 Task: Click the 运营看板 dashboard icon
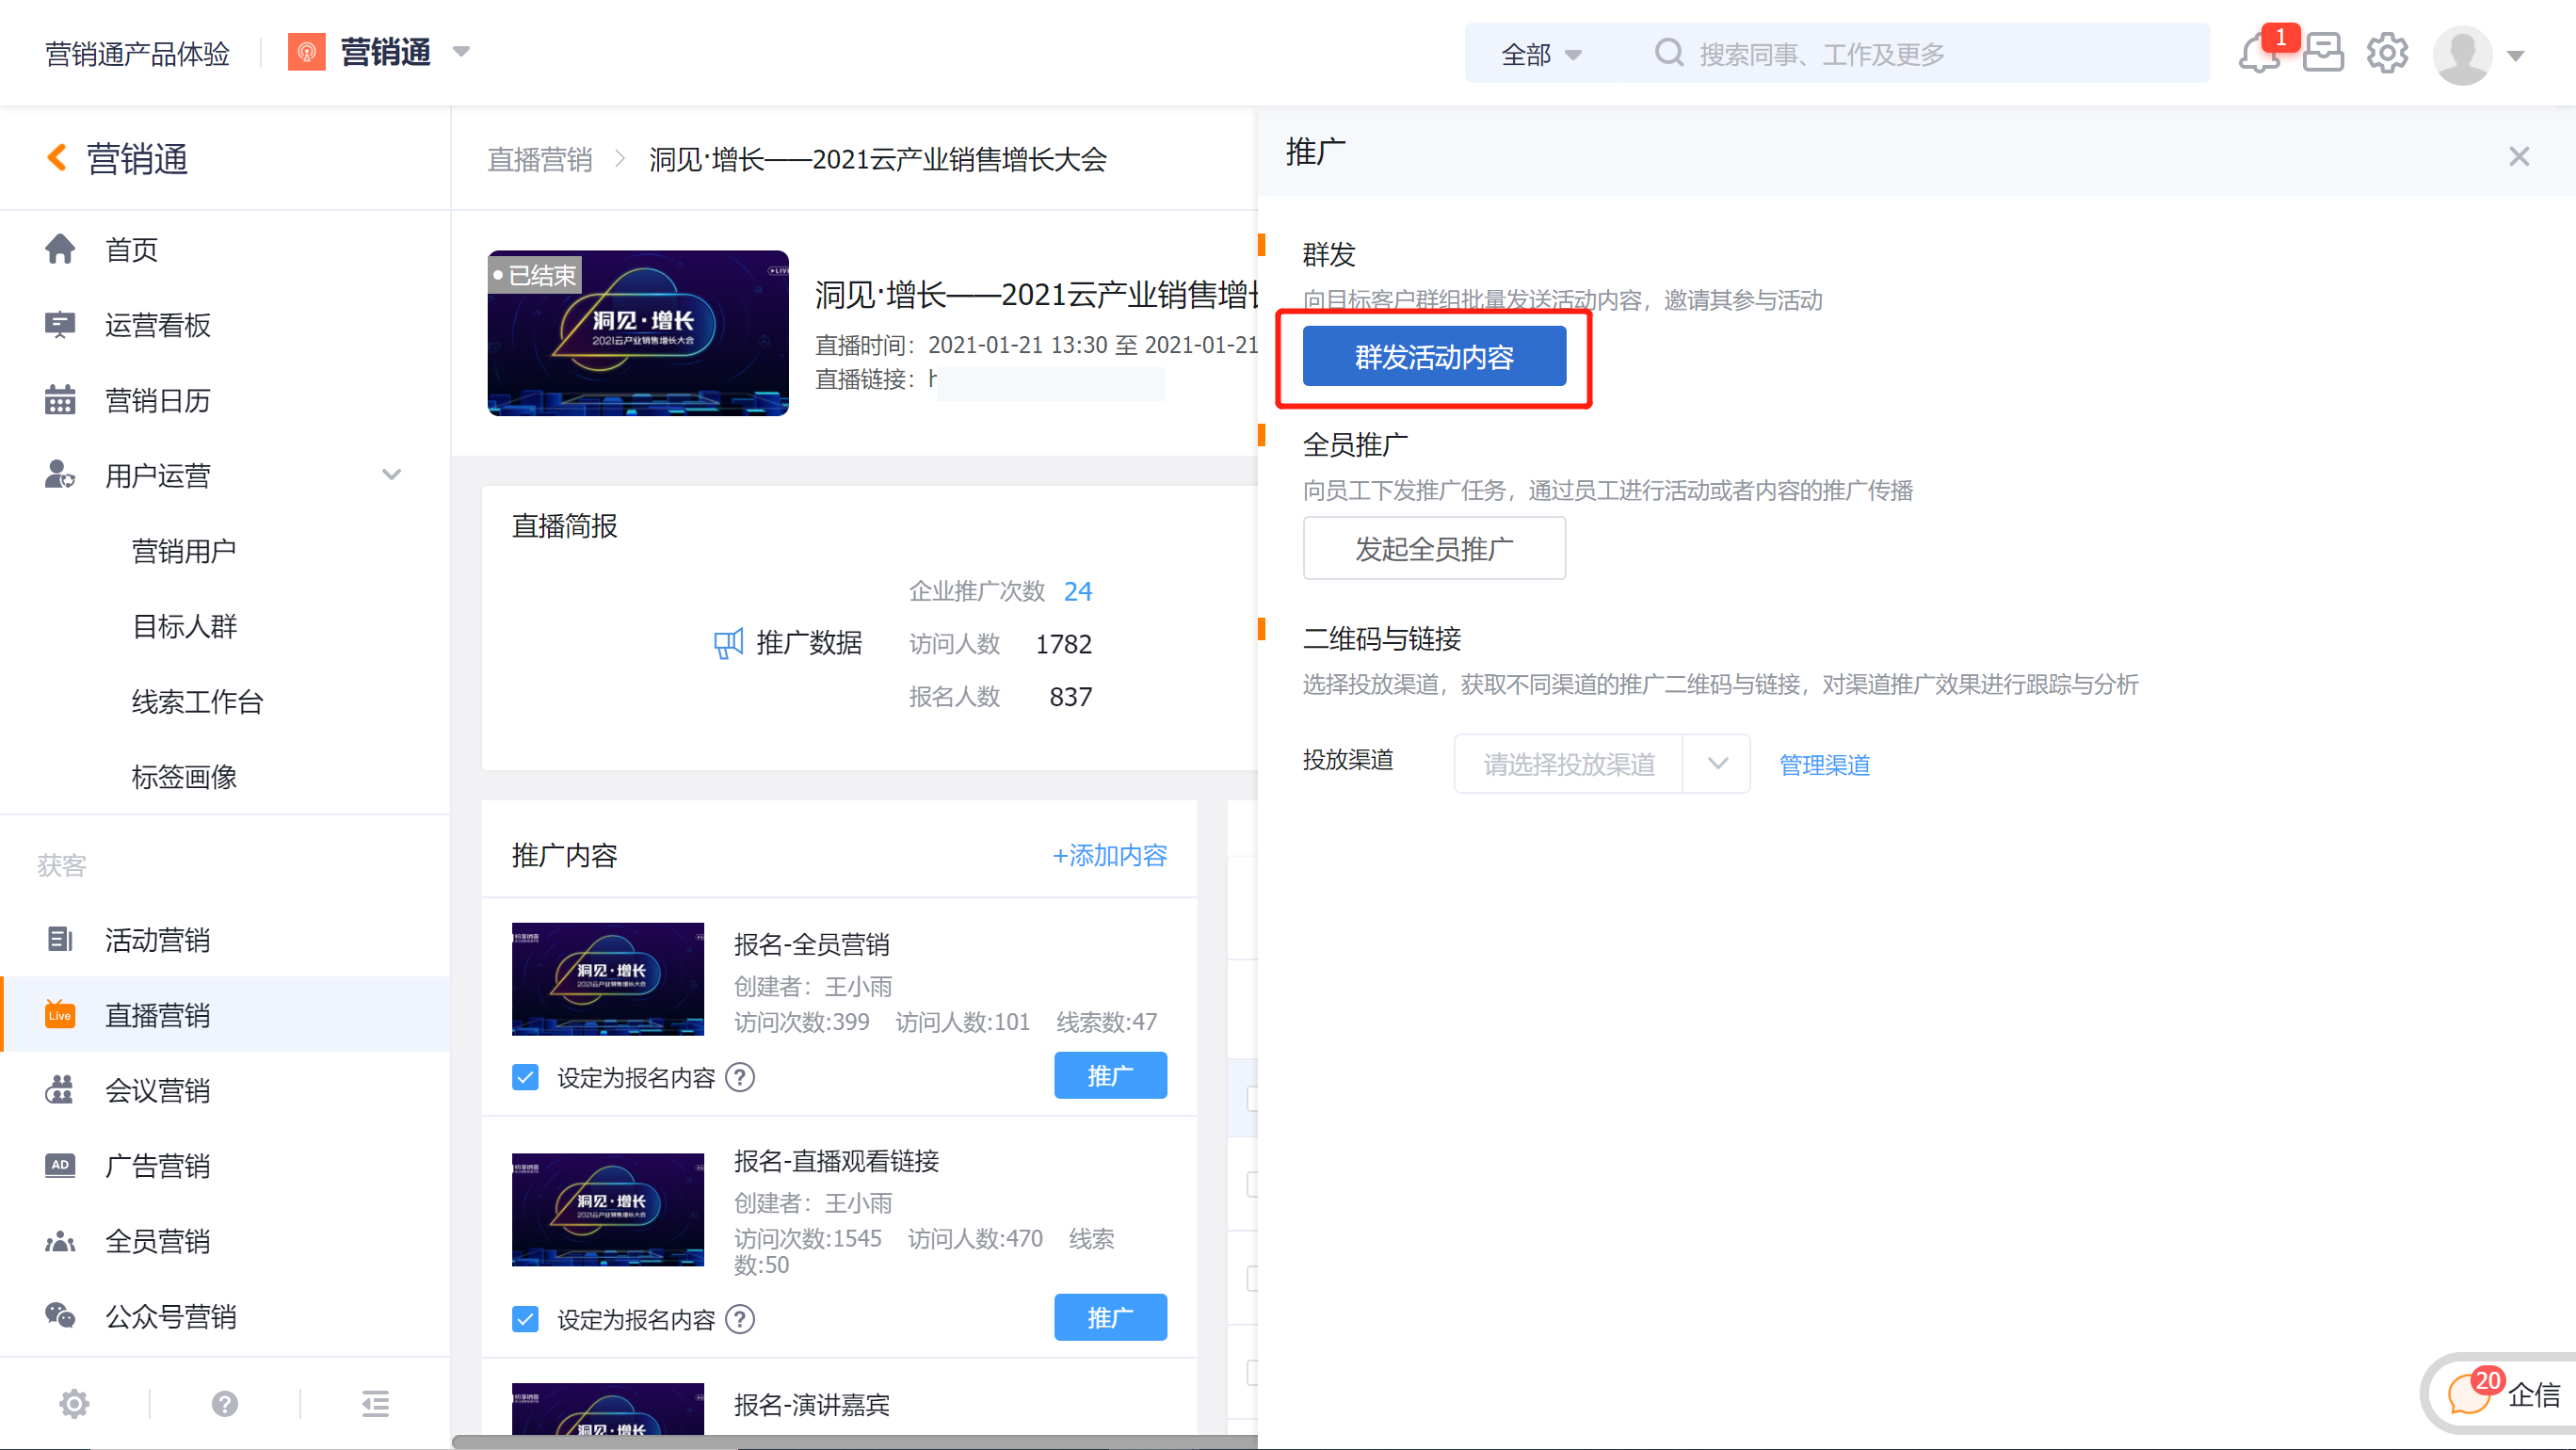pyautogui.click(x=60, y=324)
